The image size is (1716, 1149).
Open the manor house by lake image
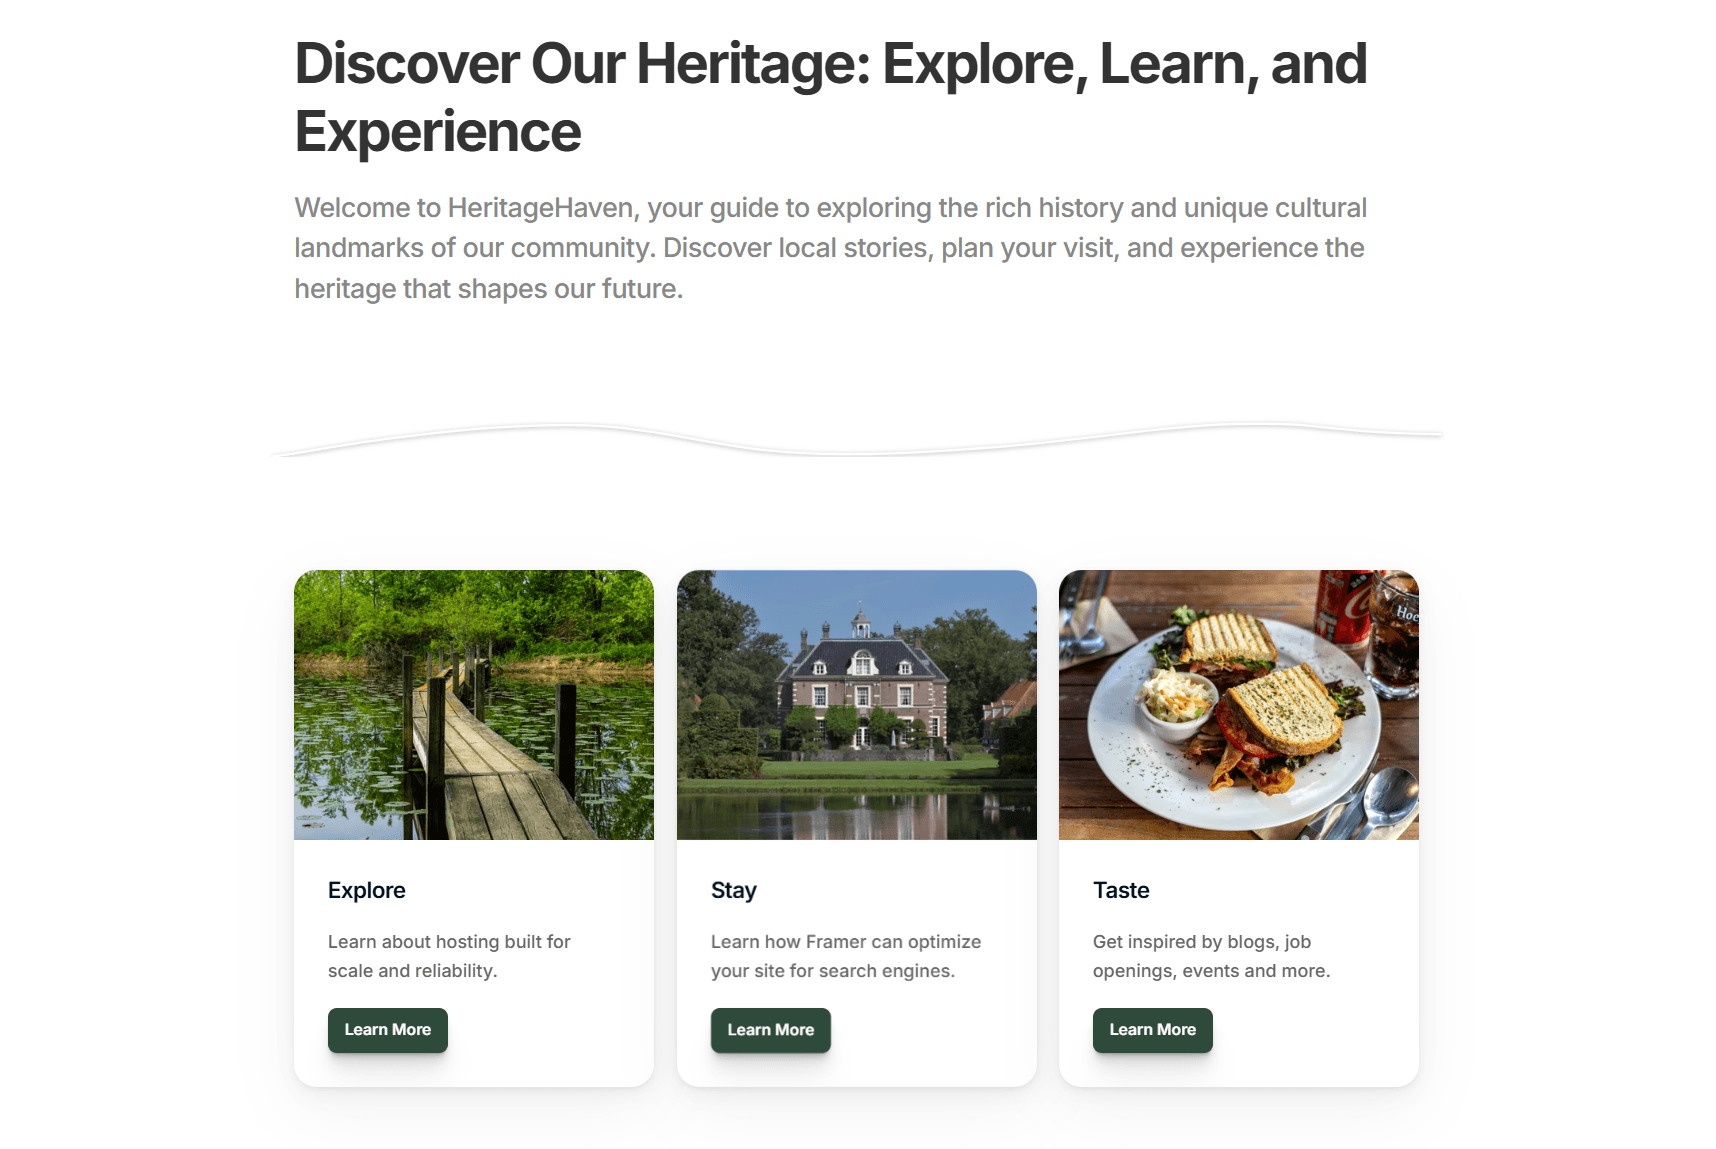857,705
